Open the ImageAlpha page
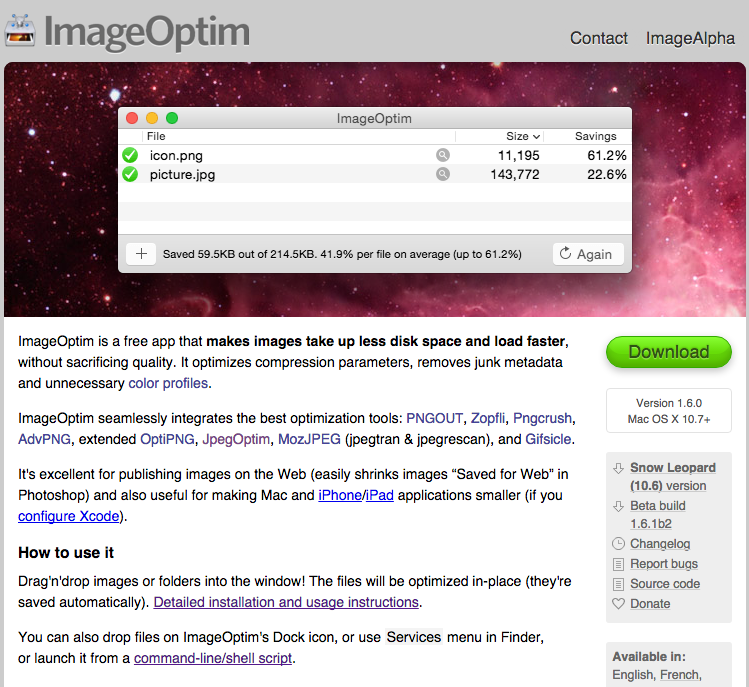 tap(690, 38)
